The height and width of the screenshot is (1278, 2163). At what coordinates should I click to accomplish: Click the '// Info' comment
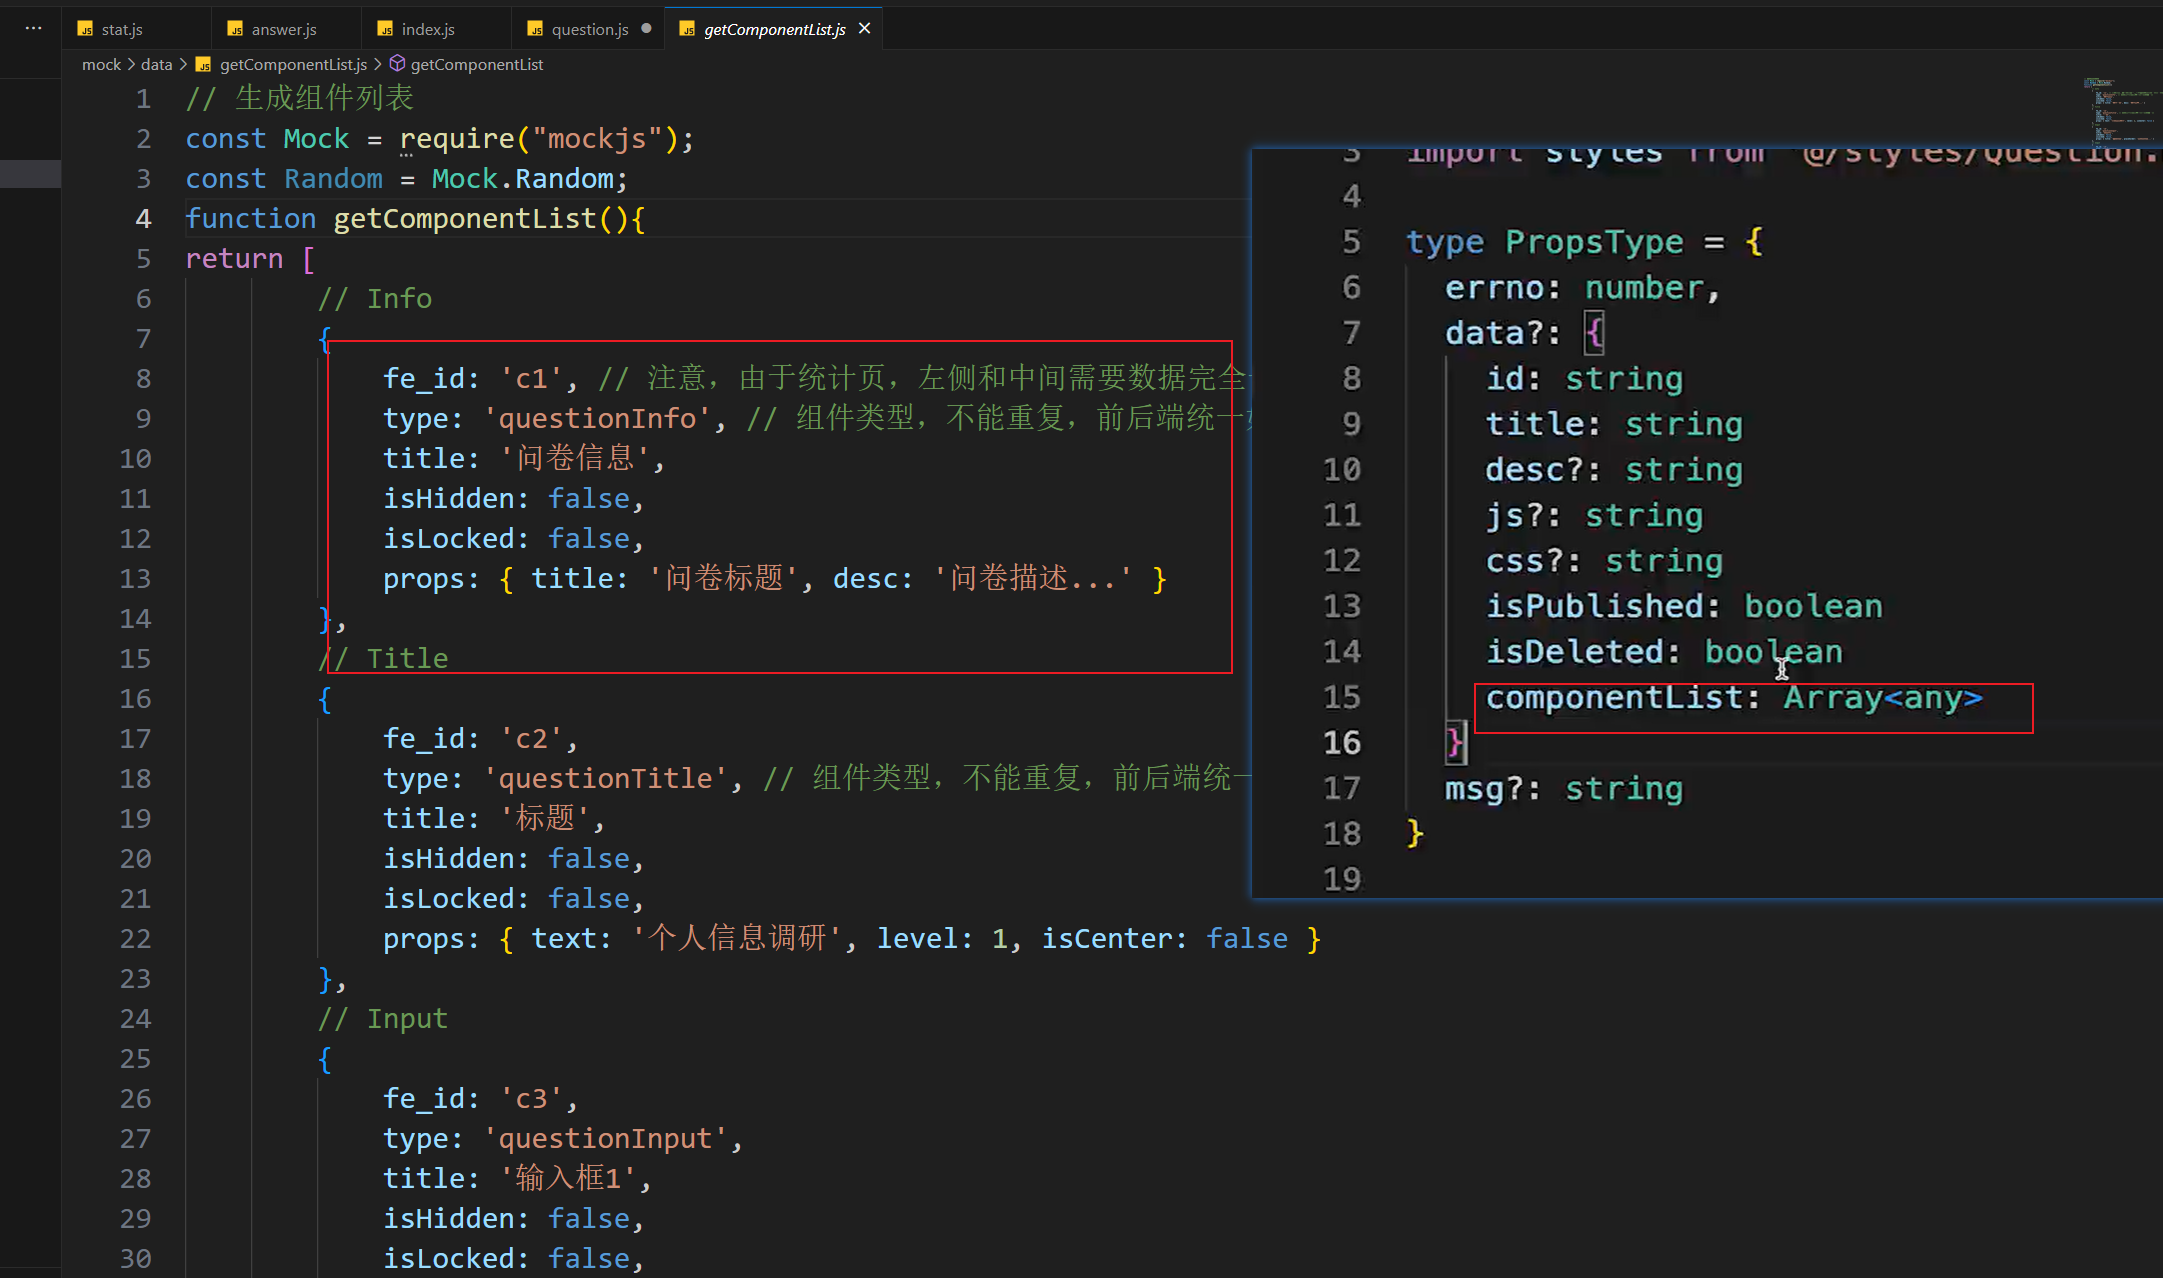375,298
